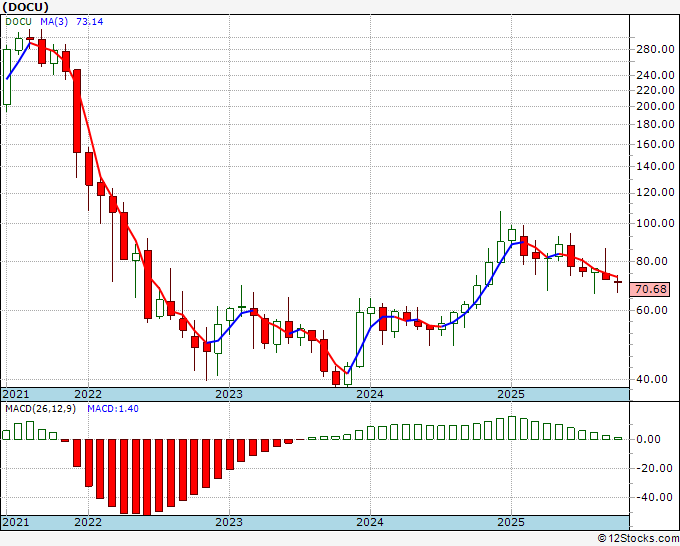This screenshot has width=680, height=546.
Task: Click the 220.00 price axis label
Action: point(655,91)
